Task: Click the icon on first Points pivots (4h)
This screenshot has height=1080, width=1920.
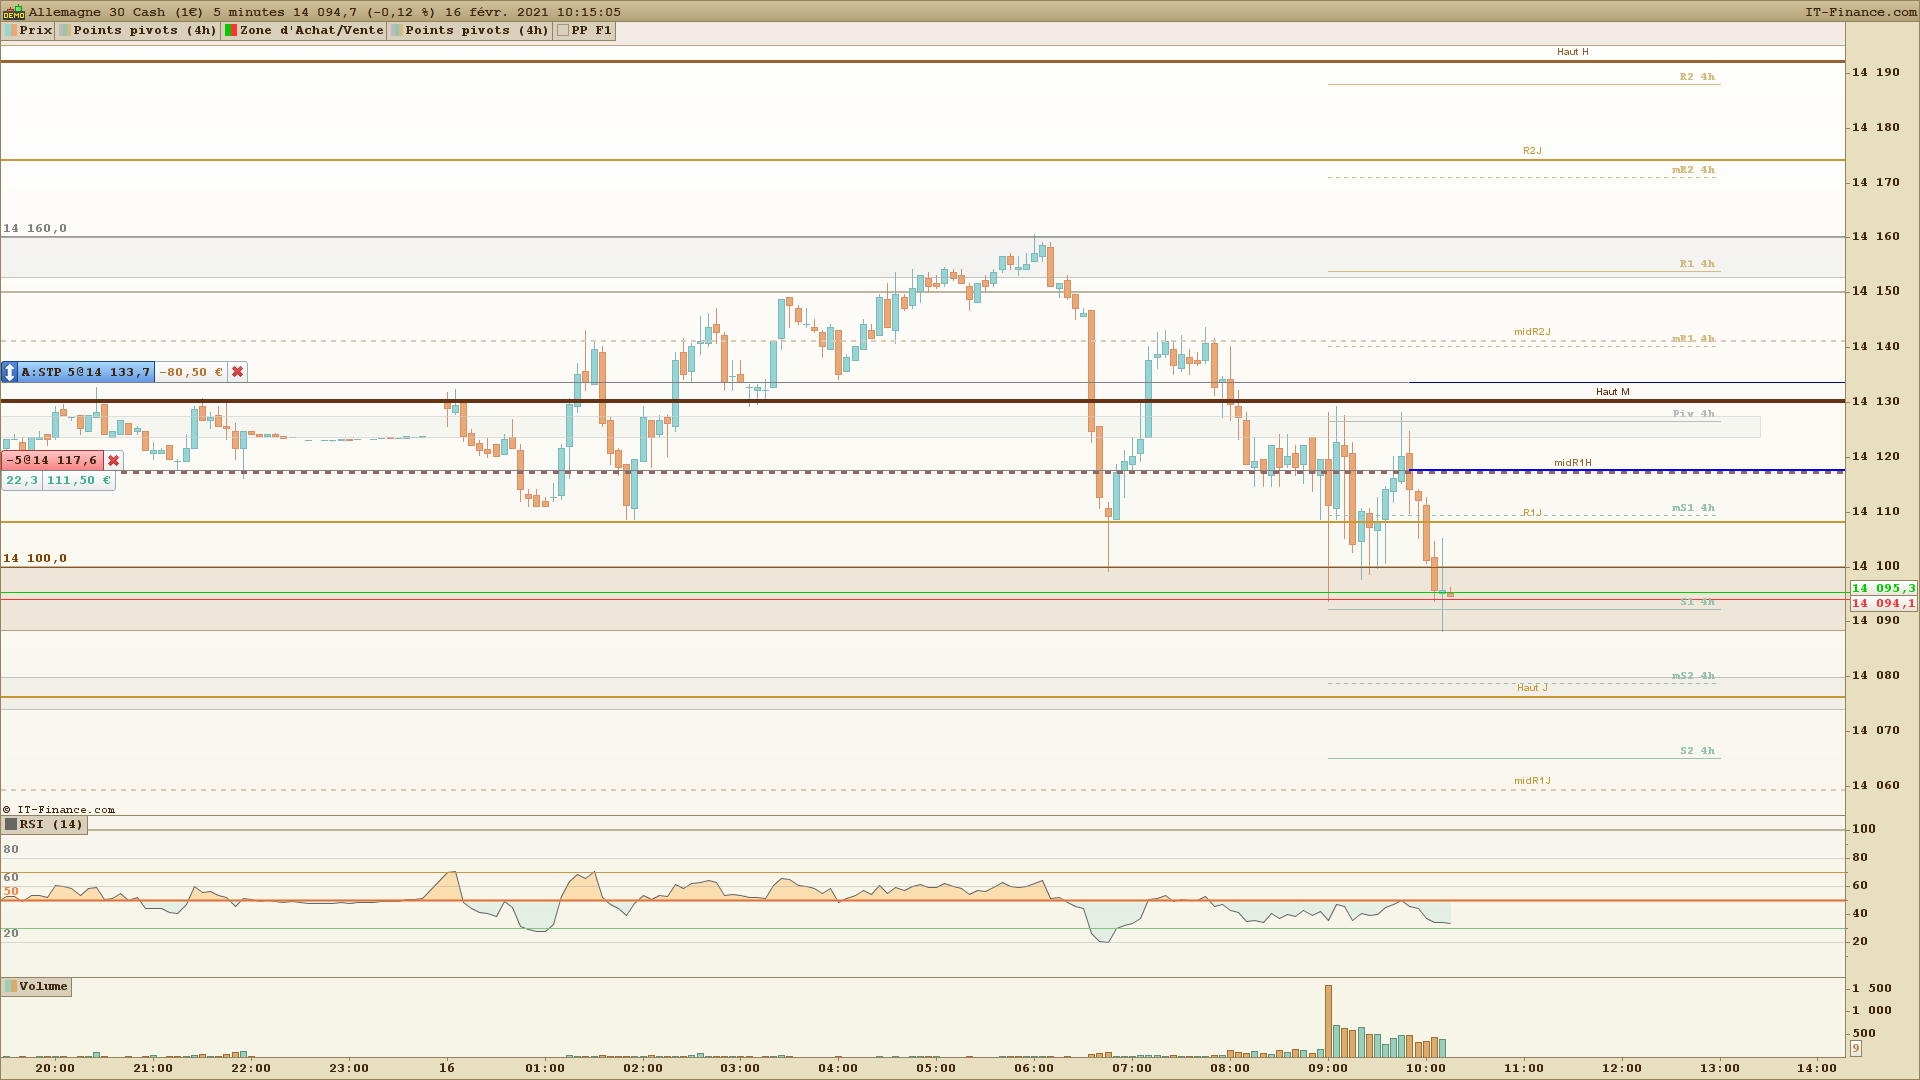Action: tap(65, 31)
